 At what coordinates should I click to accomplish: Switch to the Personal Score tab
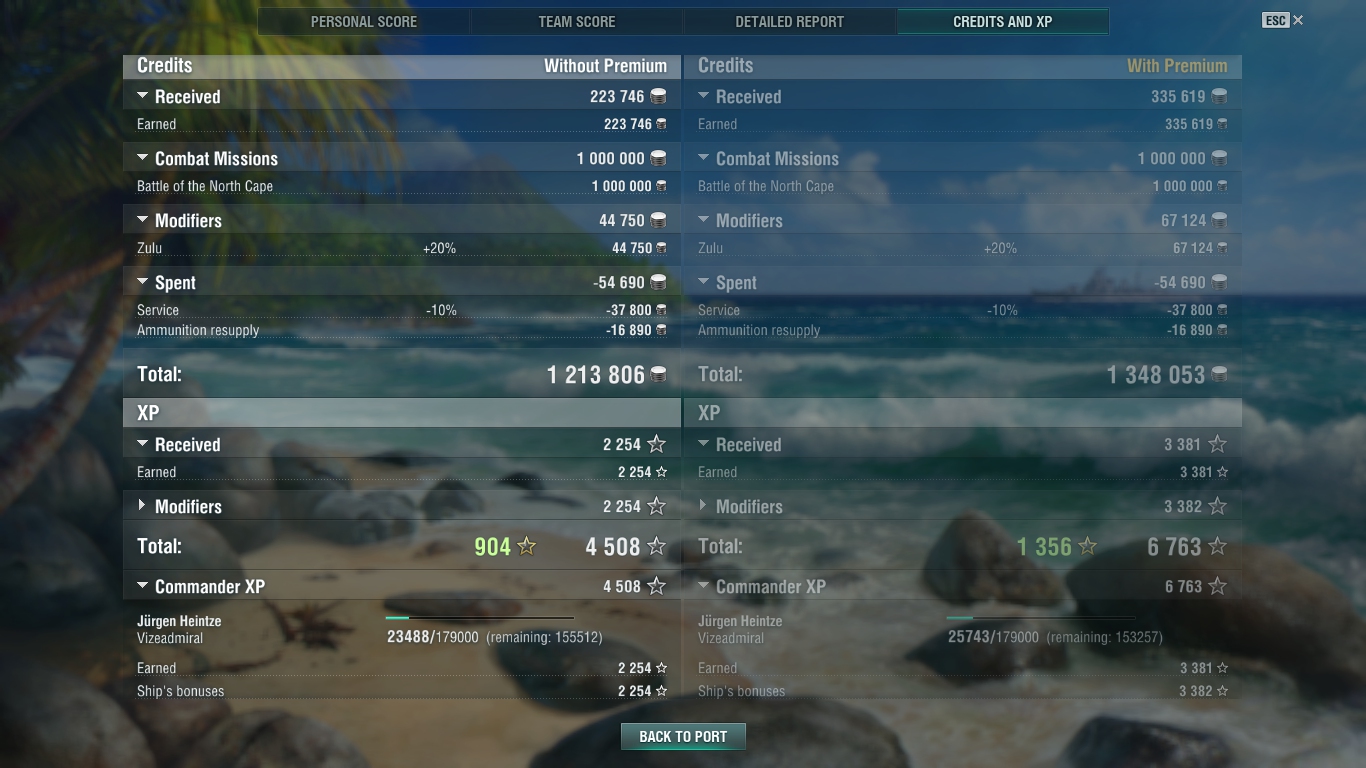tap(364, 21)
